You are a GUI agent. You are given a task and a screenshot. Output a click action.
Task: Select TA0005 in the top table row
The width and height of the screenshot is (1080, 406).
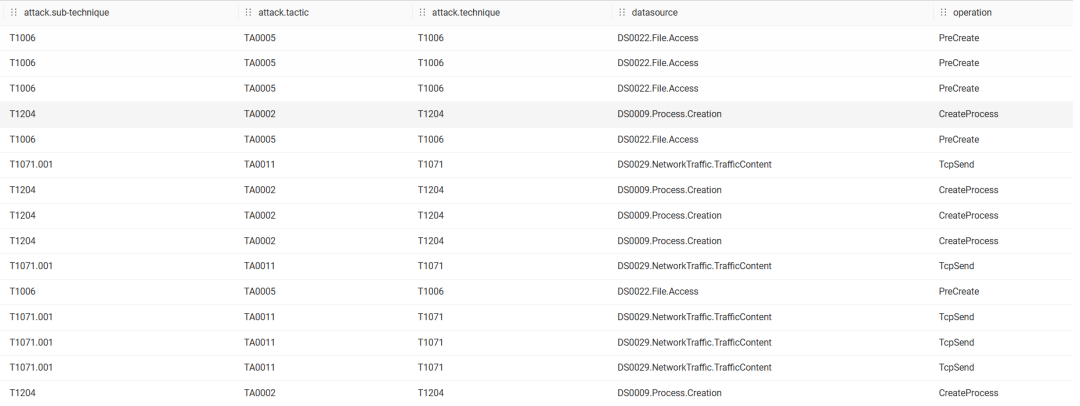(260, 38)
